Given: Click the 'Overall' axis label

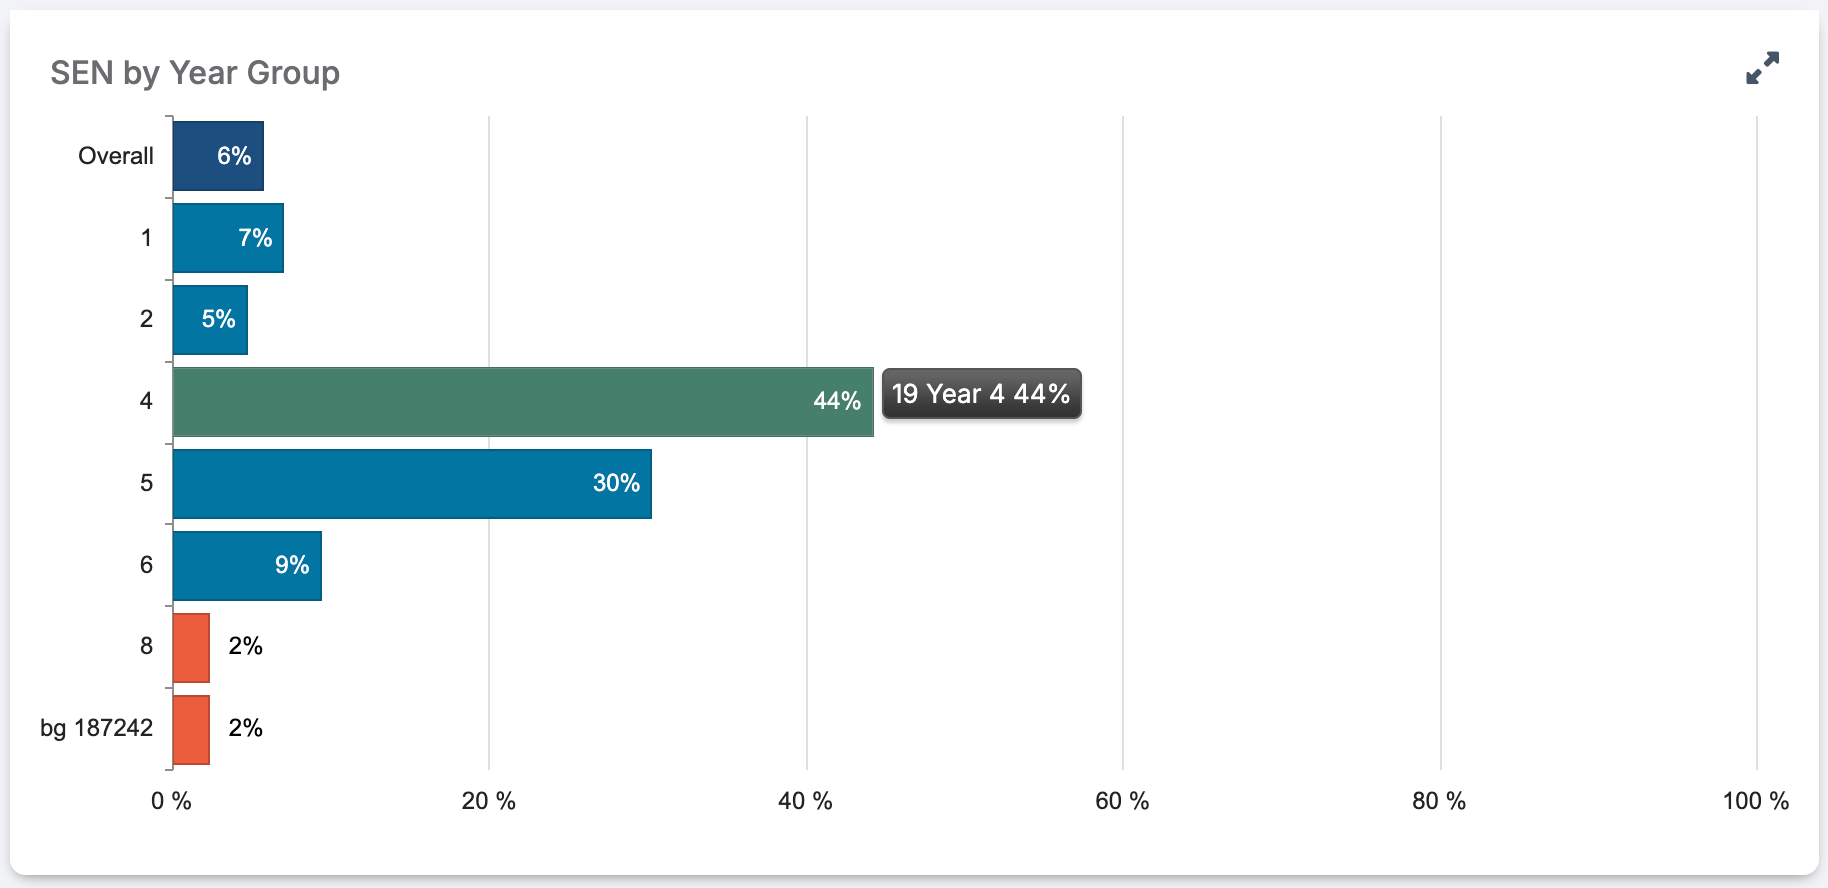Looking at the screenshot, I should point(116,156).
